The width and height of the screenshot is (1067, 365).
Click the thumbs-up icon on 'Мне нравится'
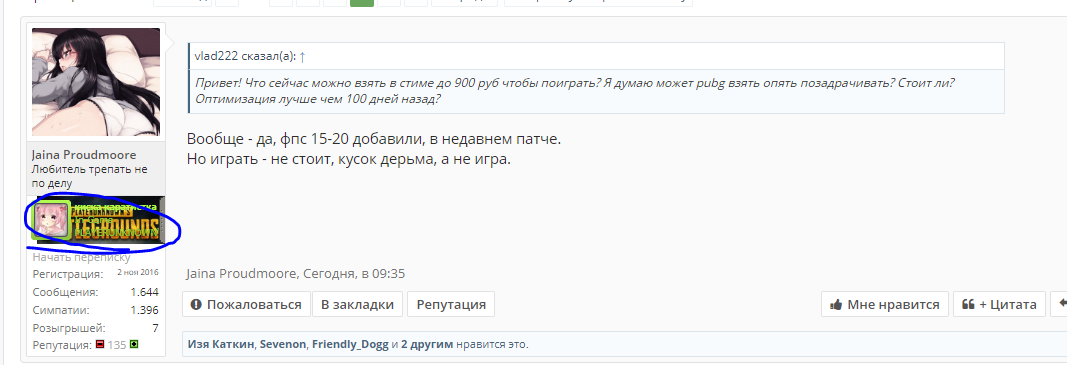(836, 304)
